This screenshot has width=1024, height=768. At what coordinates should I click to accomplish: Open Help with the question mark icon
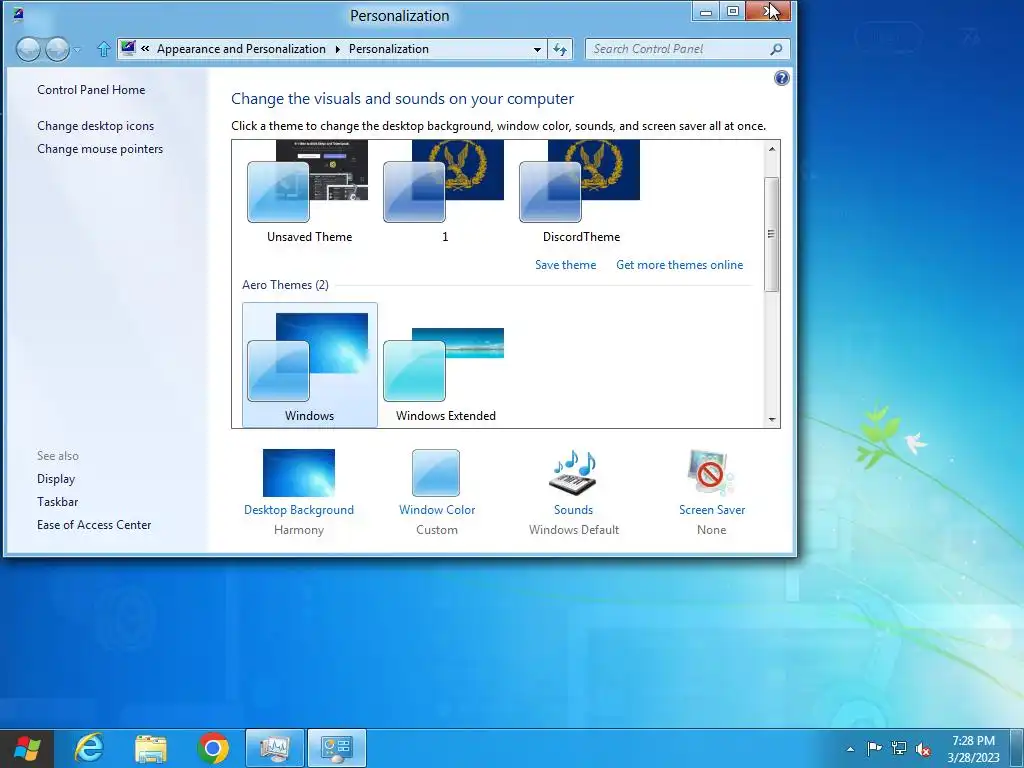[x=781, y=78]
